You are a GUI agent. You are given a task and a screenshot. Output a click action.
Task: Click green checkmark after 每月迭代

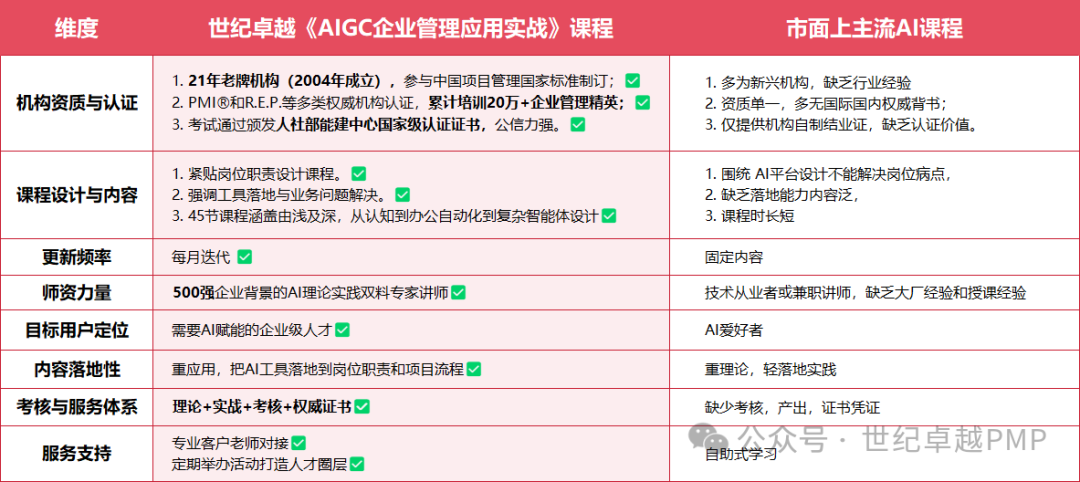(244, 257)
